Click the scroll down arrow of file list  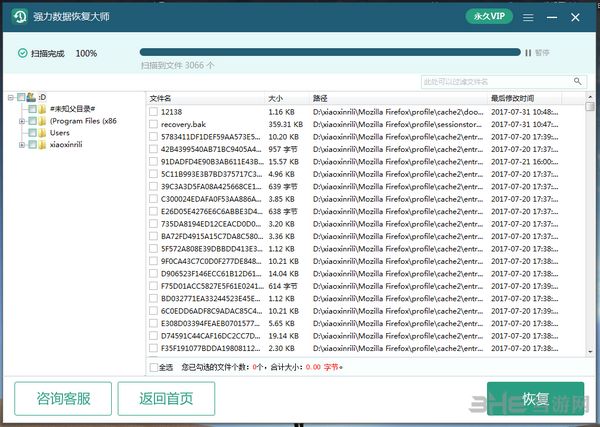tap(590, 351)
